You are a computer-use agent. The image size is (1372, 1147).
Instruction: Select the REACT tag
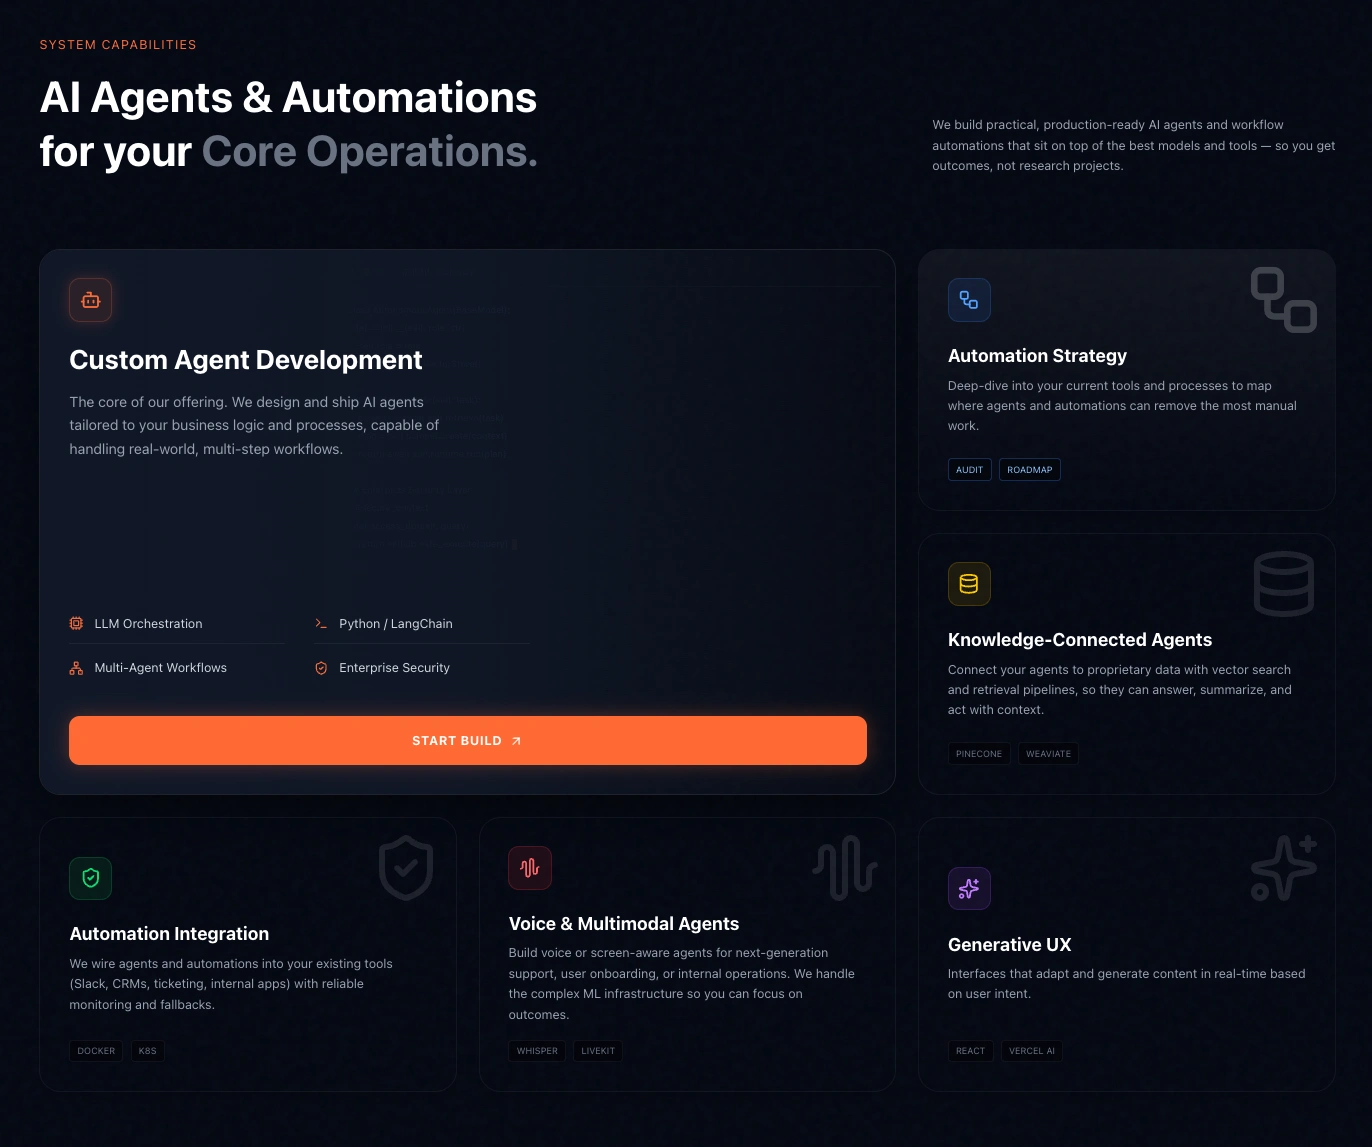[x=971, y=1051]
